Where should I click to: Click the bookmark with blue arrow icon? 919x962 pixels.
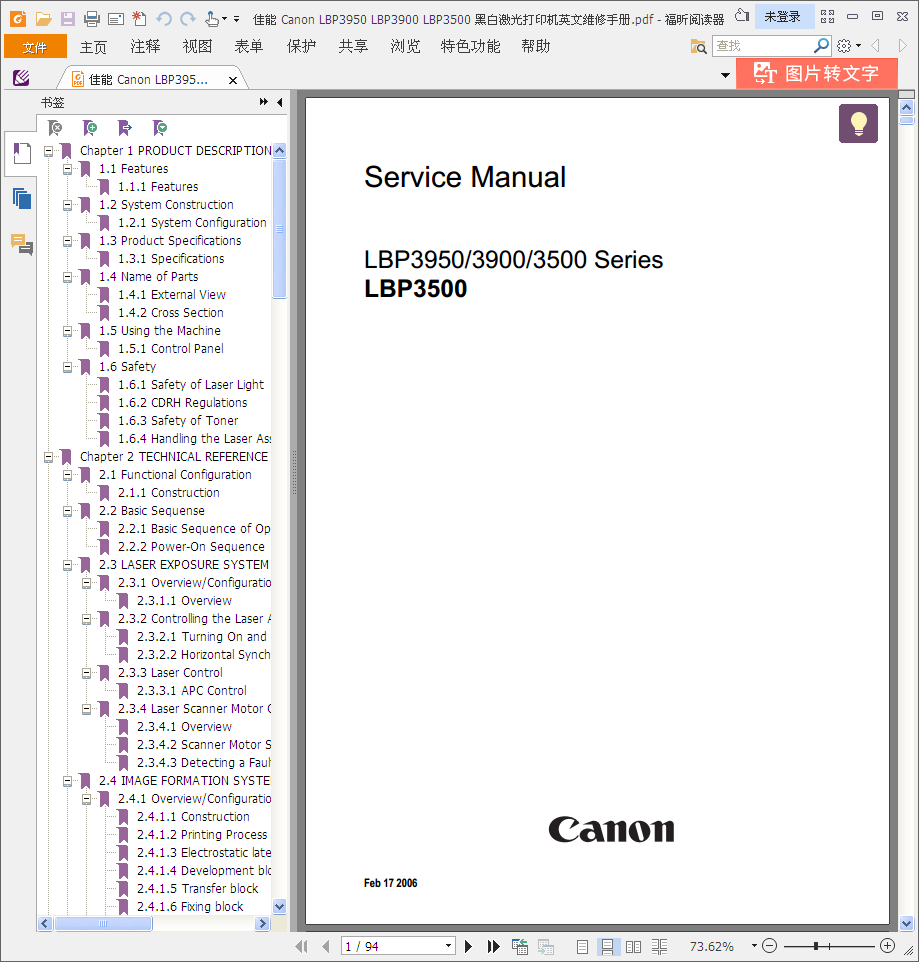pos(125,128)
